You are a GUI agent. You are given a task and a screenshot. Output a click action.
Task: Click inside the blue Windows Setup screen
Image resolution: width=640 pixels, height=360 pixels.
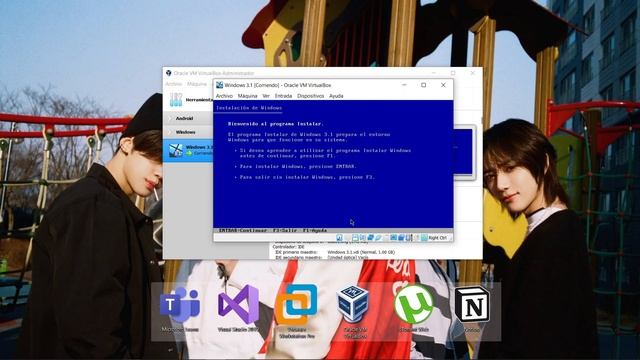pyautogui.click(x=333, y=164)
